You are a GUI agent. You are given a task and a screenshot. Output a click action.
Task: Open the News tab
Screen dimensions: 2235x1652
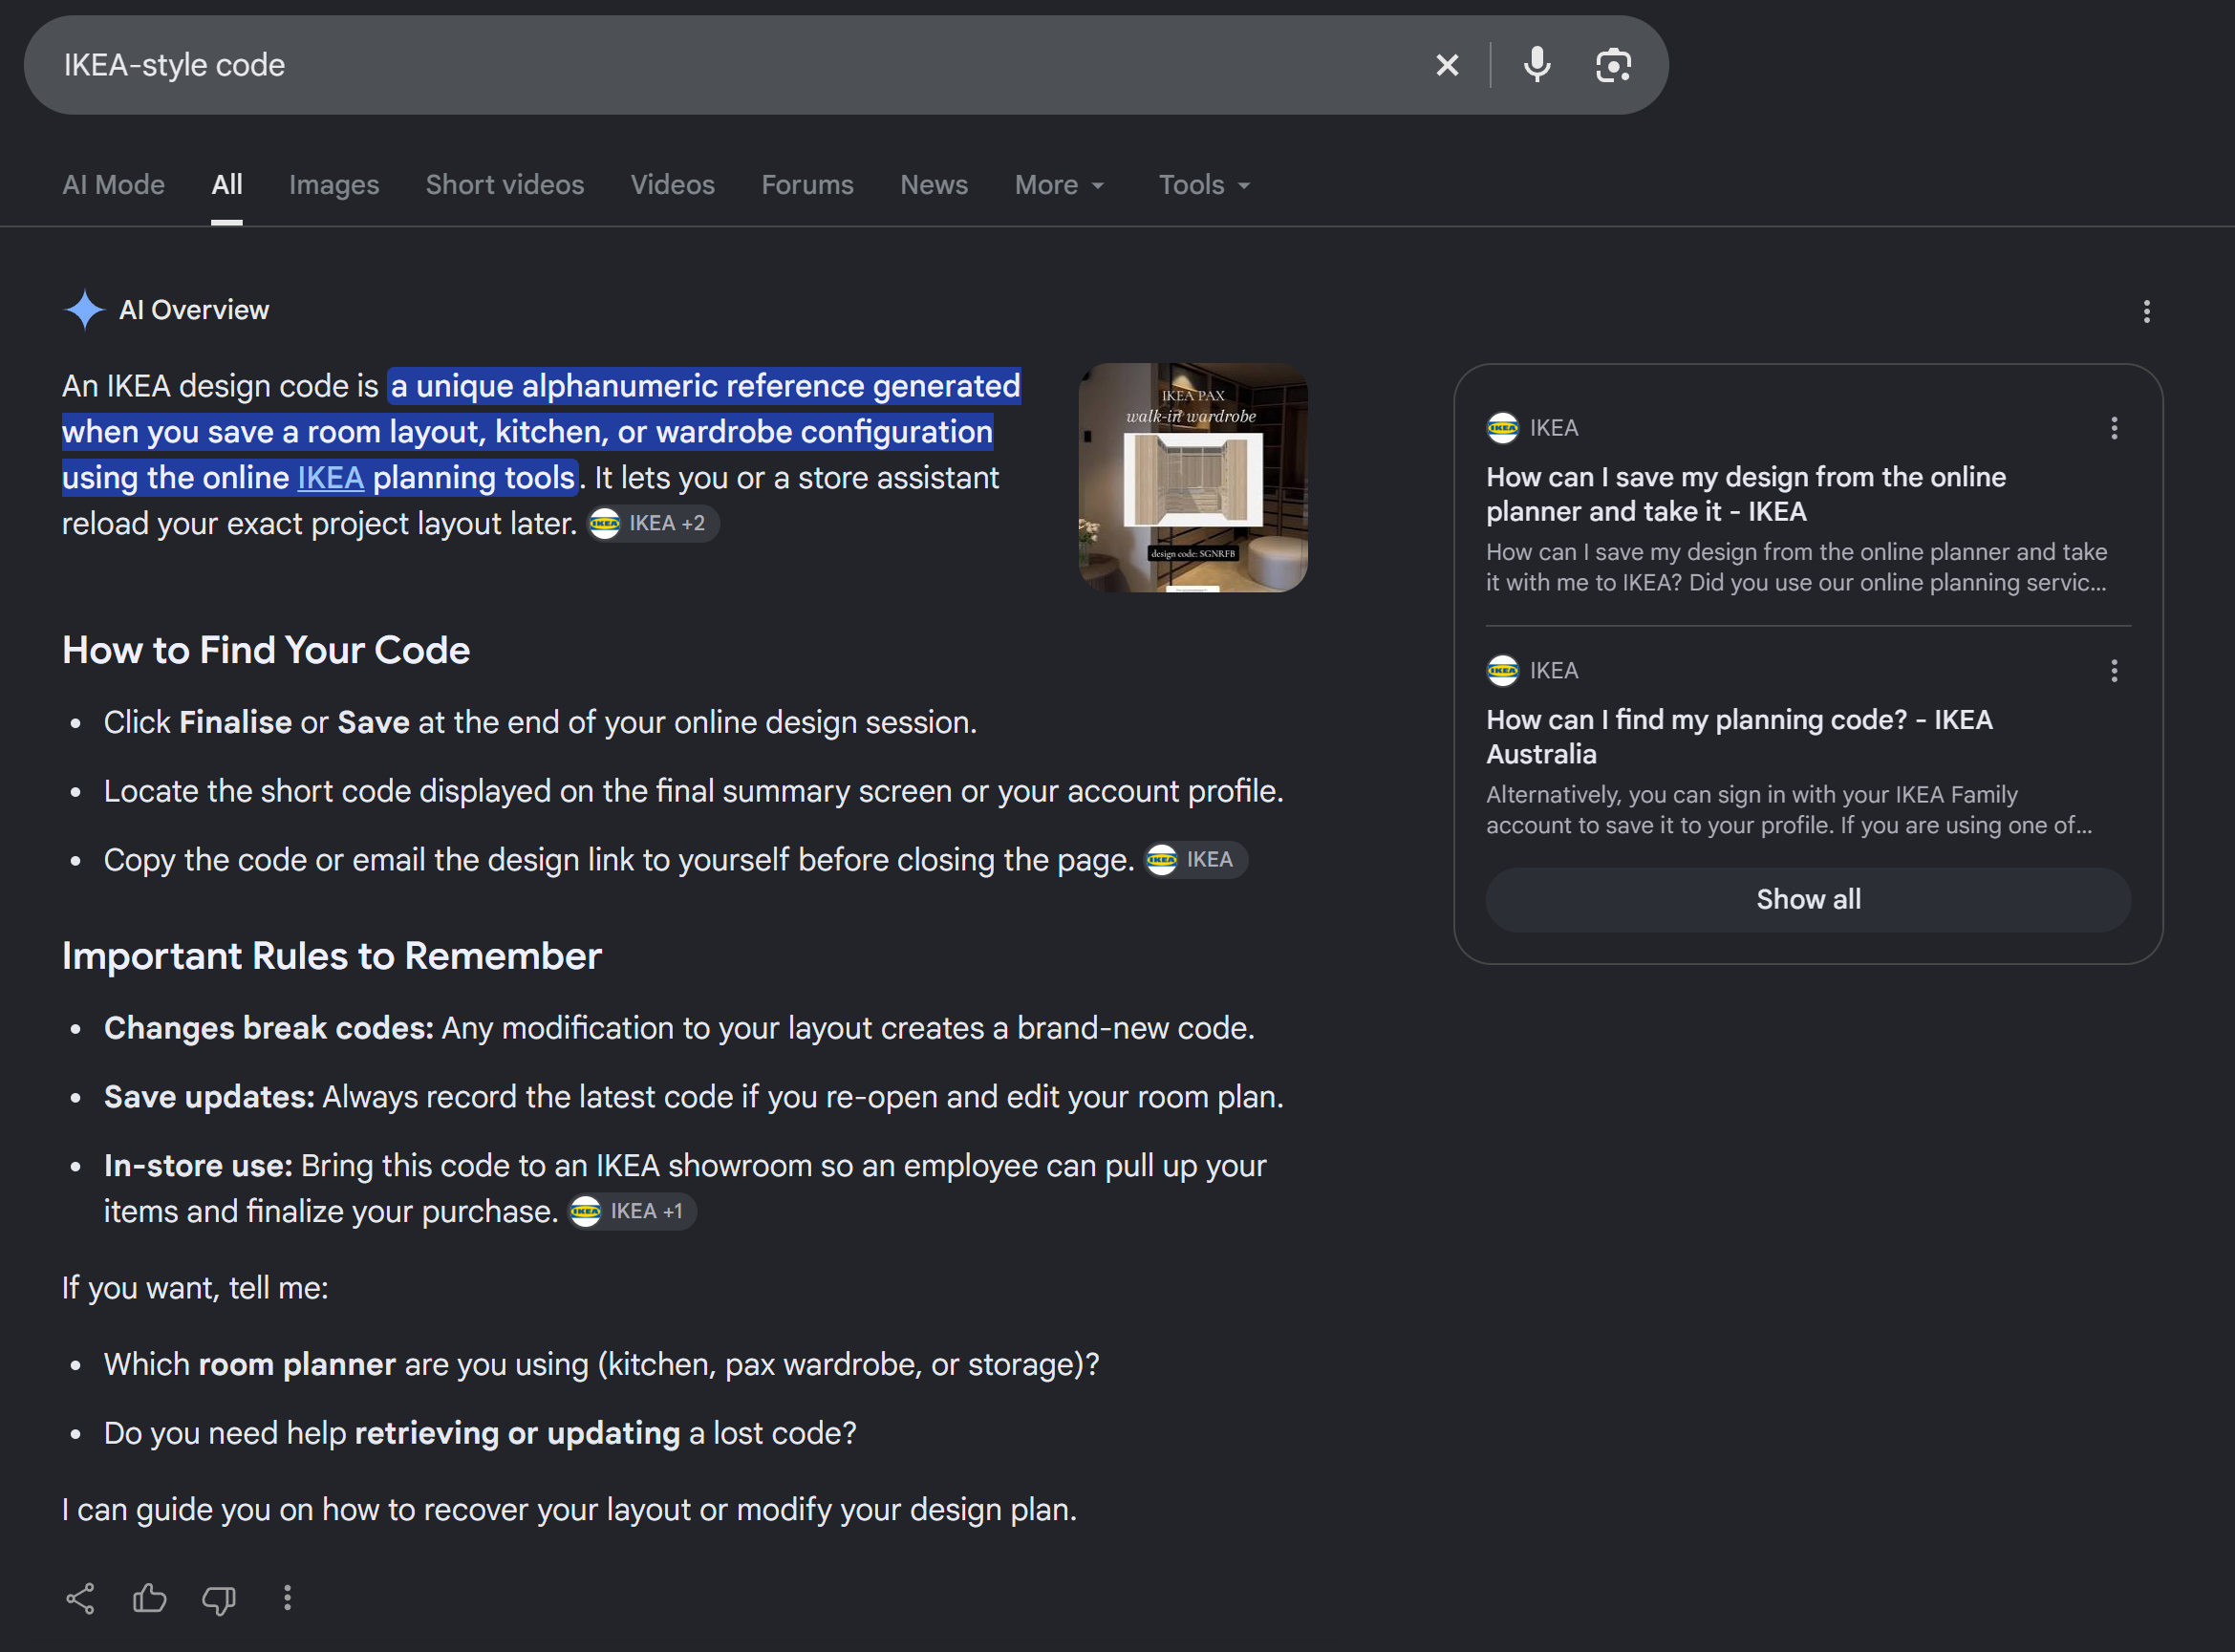[934, 185]
